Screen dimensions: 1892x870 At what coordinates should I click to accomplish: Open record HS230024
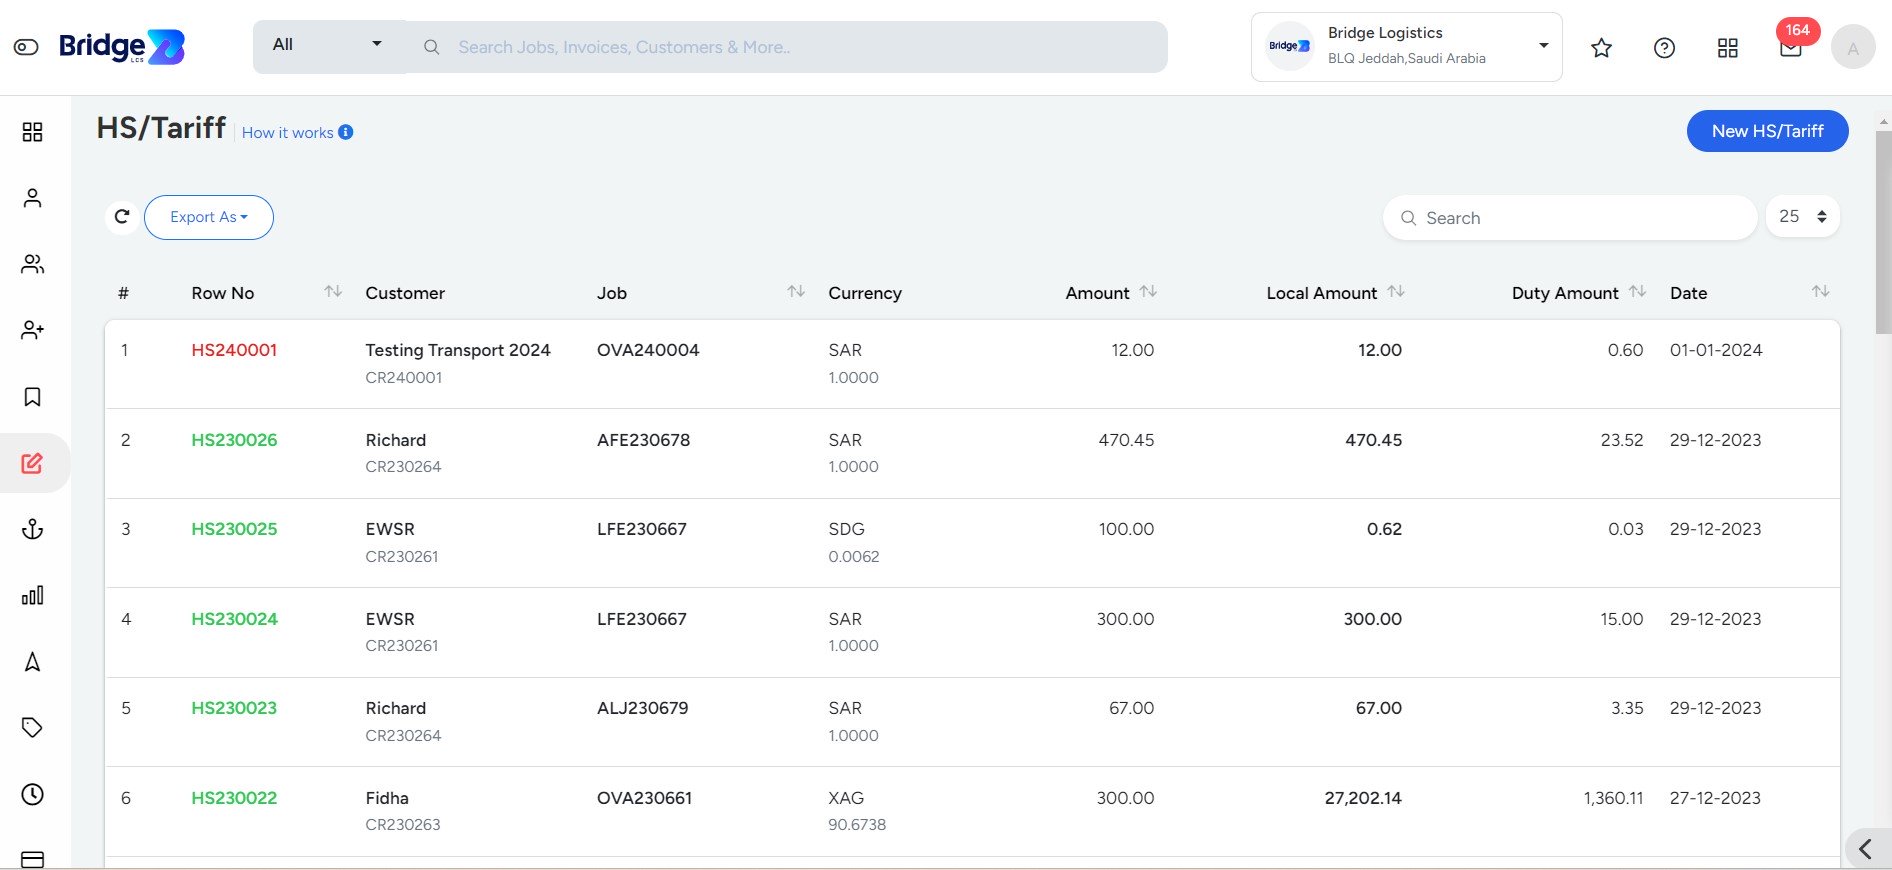click(234, 619)
